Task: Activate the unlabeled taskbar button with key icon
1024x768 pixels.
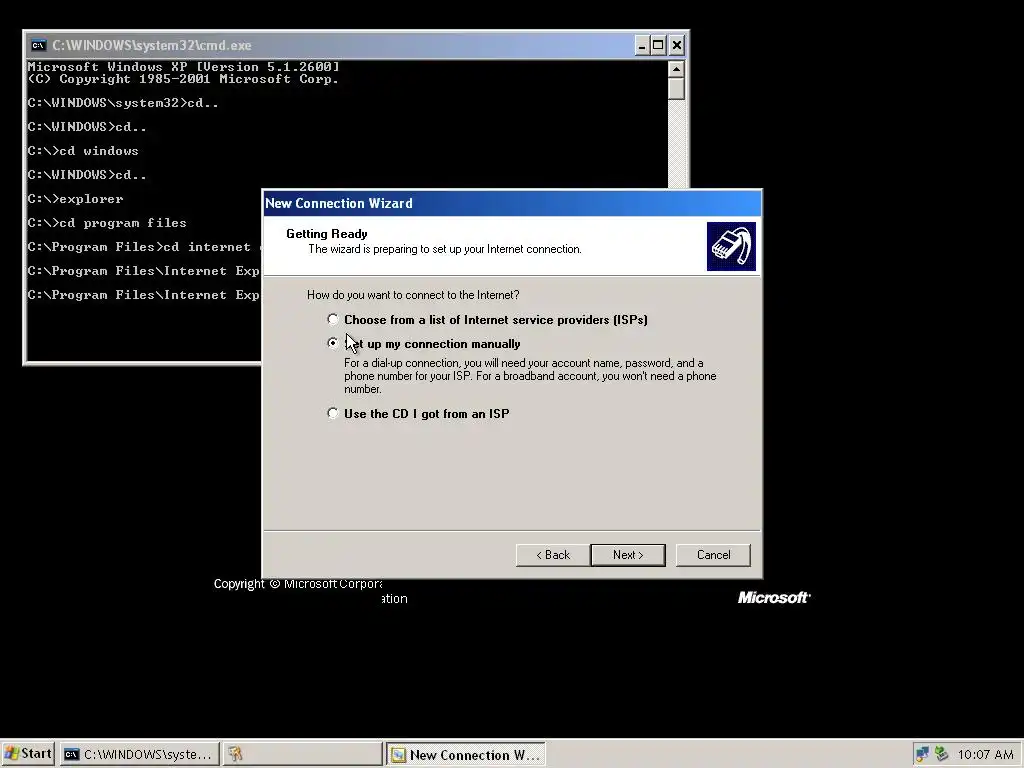Action: coord(302,754)
